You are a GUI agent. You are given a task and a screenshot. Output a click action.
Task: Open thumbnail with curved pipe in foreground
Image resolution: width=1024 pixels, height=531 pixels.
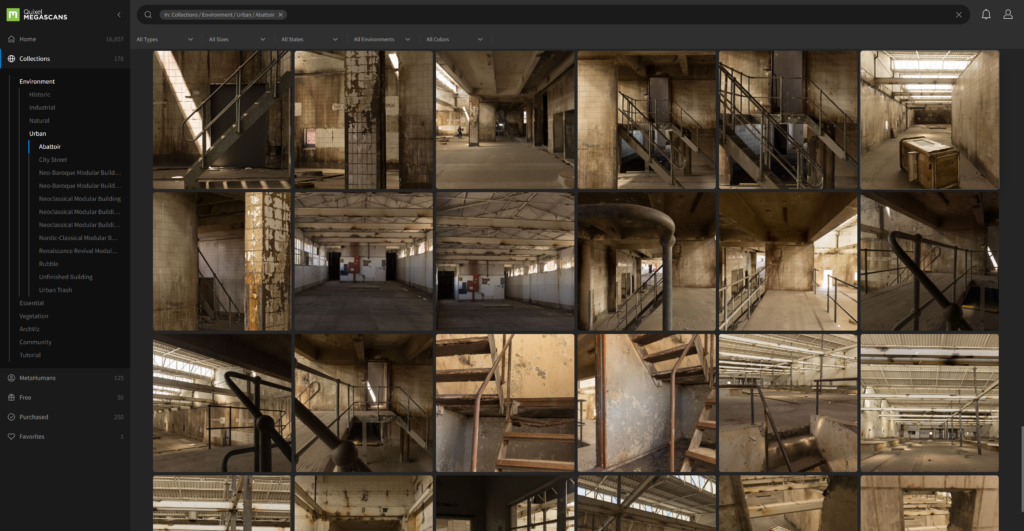pyautogui.click(x=647, y=261)
